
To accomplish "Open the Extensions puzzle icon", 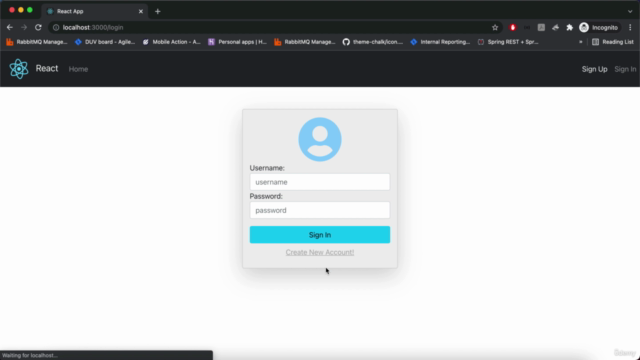I will (569, 27).
